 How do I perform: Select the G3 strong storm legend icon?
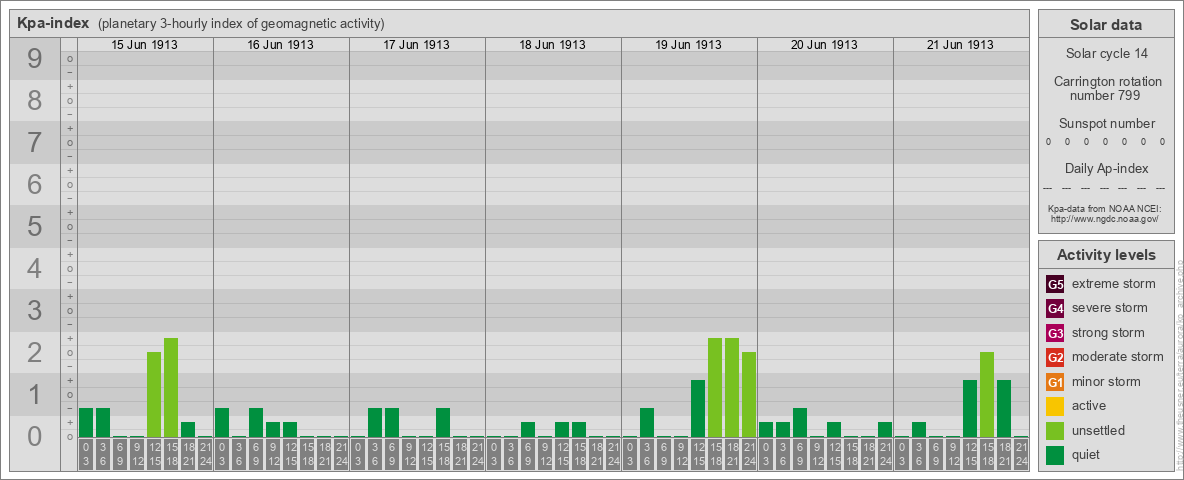pos(1055,333)
